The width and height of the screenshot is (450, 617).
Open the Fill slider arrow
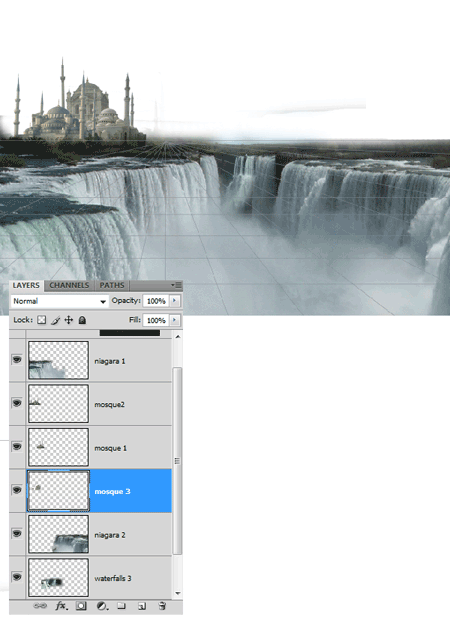tap(174, 320)
